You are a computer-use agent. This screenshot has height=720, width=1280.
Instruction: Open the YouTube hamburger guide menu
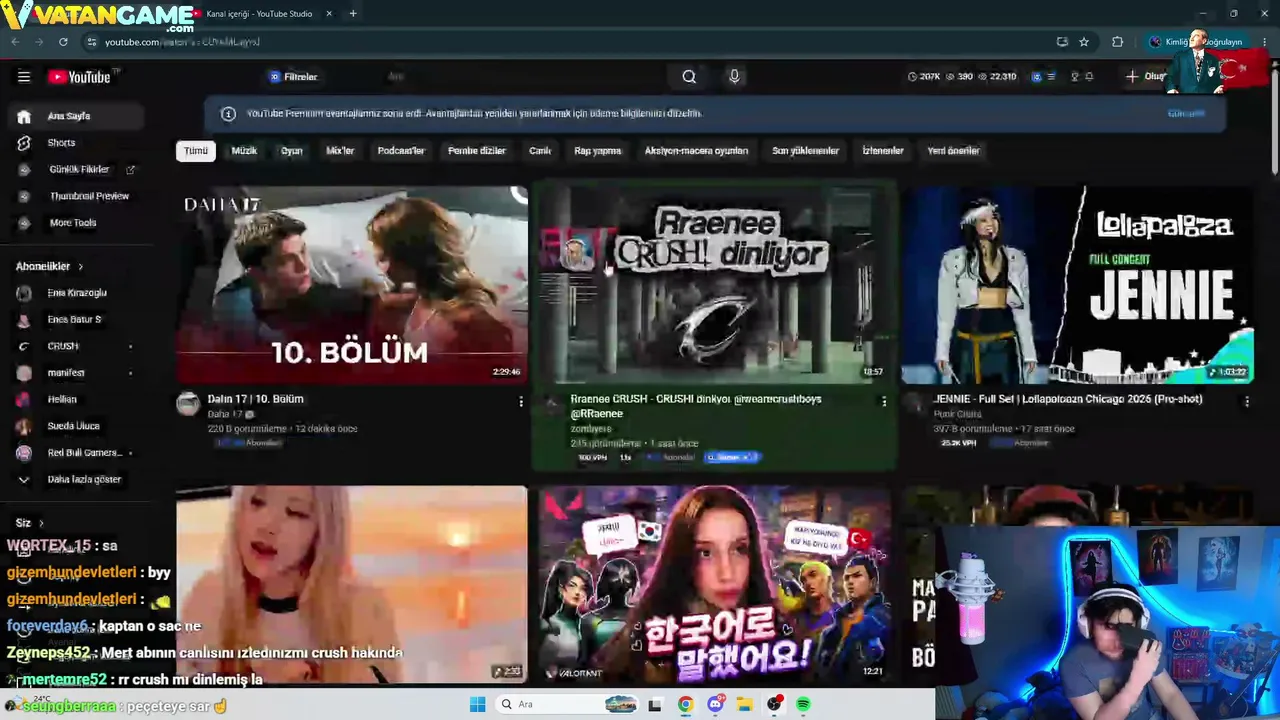pyautogui.click(x=24, y=77)
